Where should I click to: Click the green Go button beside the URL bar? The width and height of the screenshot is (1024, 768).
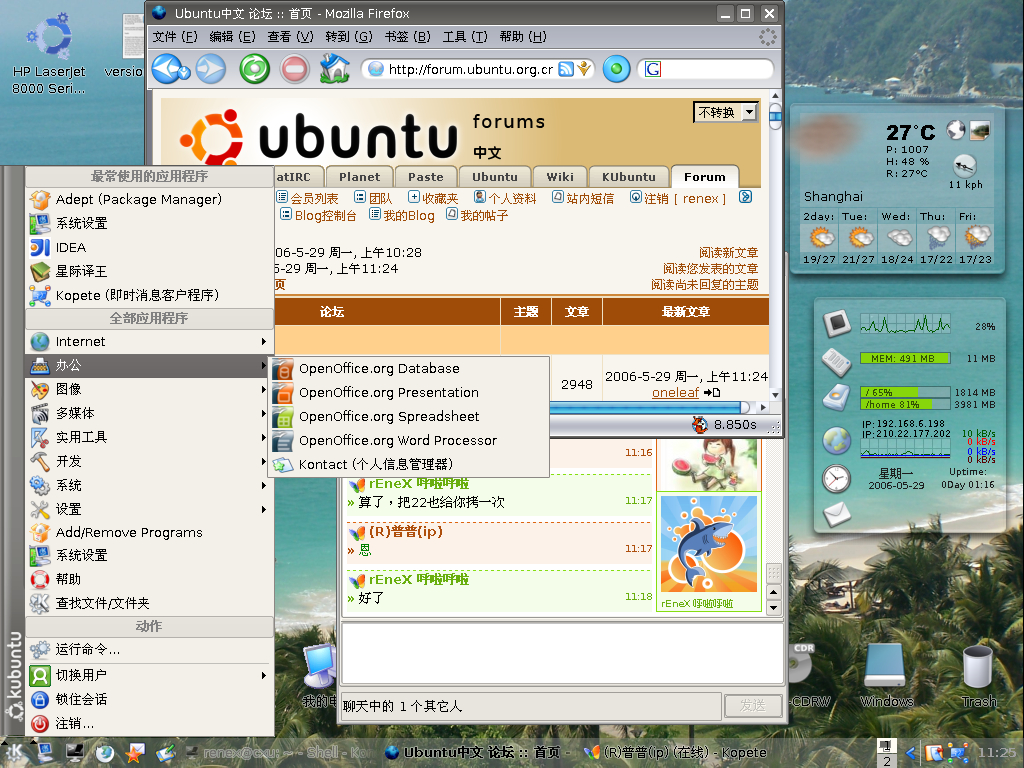coord(616,69)
